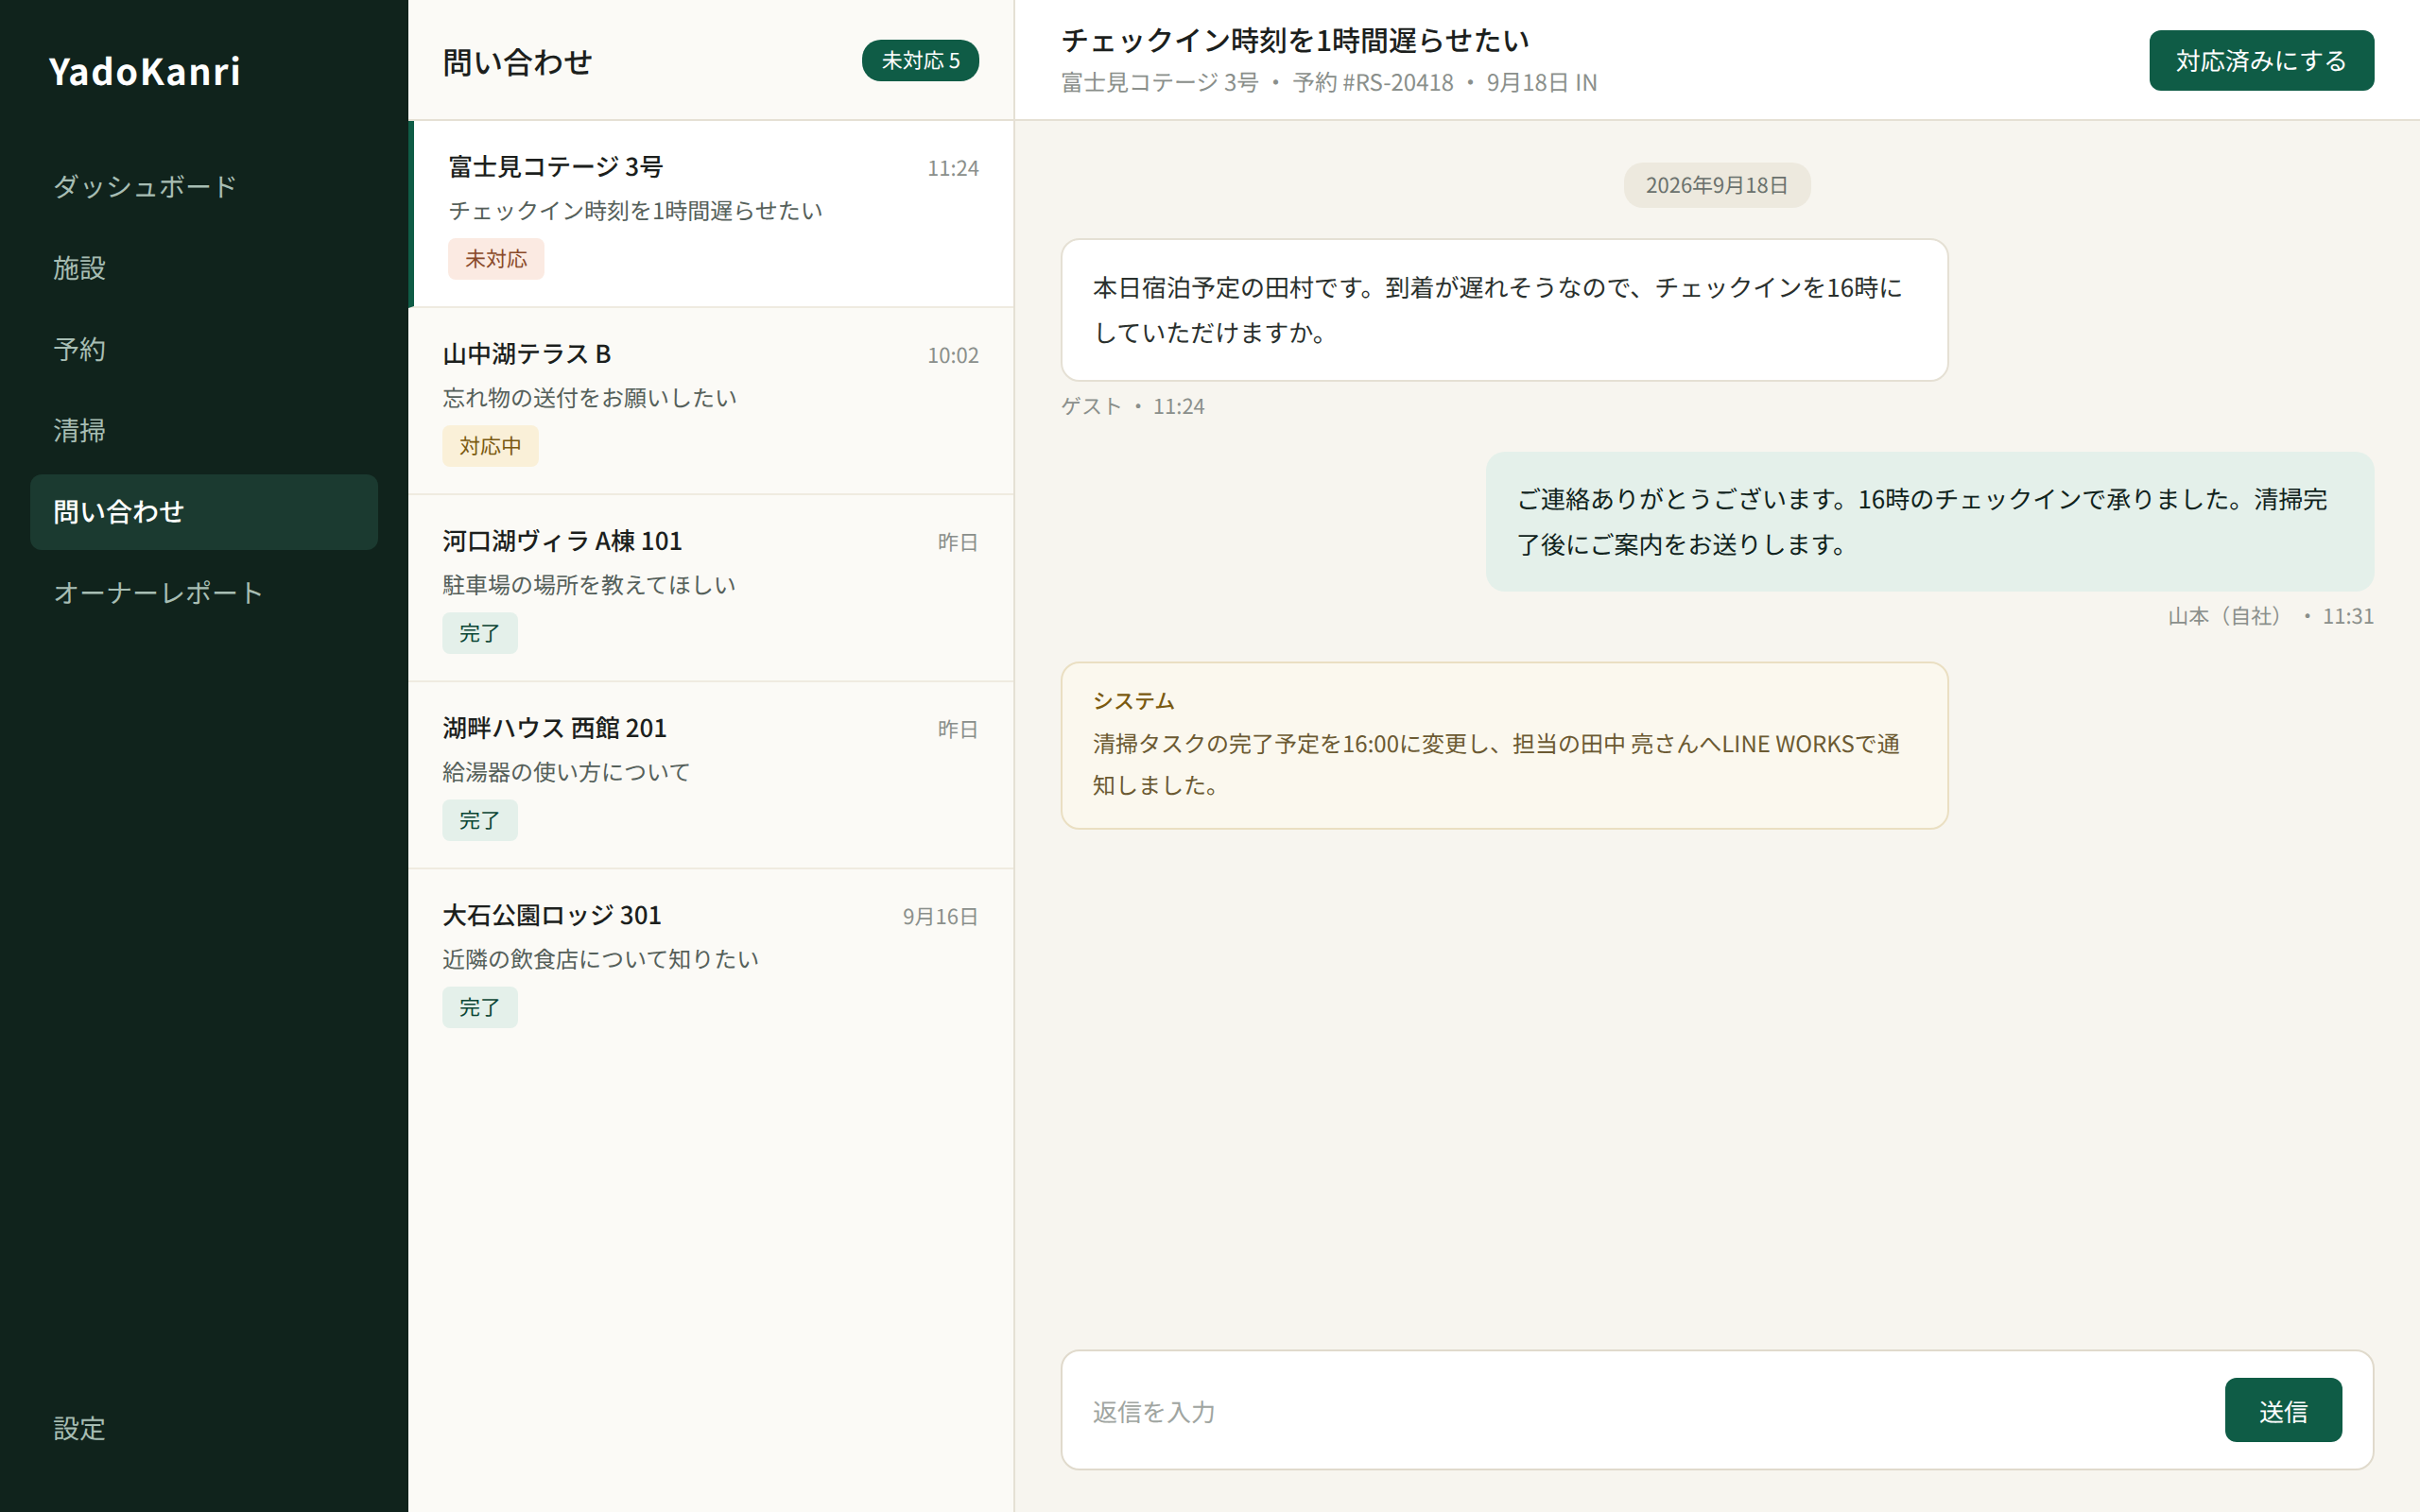
Task: Open the 大石公園ロッジ 301 inquiry
Action: (711, 962)
